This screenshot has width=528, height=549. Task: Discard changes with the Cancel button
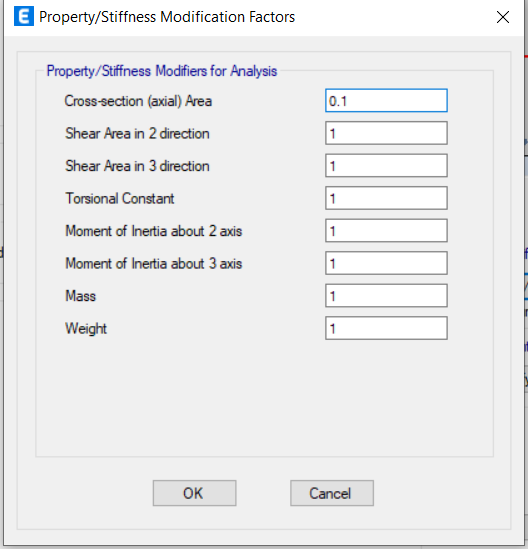click(x=332, y=493)
